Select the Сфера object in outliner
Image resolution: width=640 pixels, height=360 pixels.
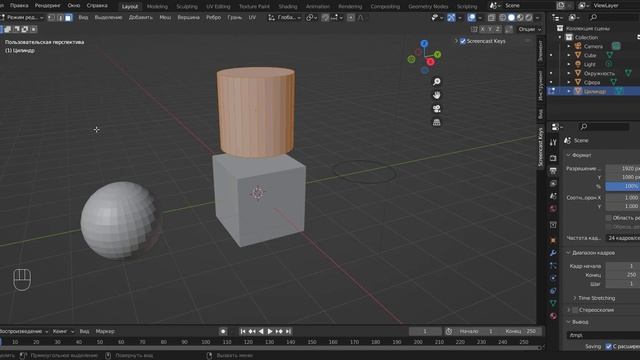click(592, 82)
